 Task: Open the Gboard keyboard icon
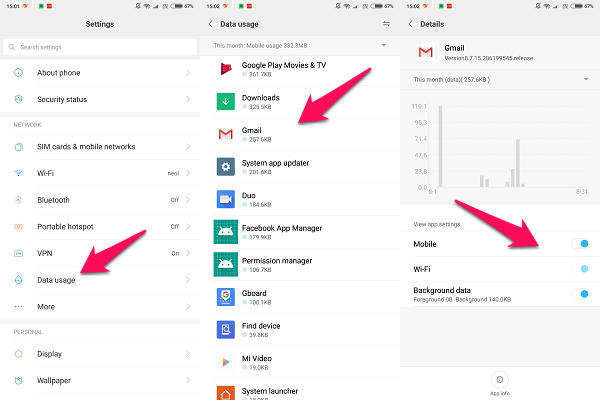pos(226,297)
